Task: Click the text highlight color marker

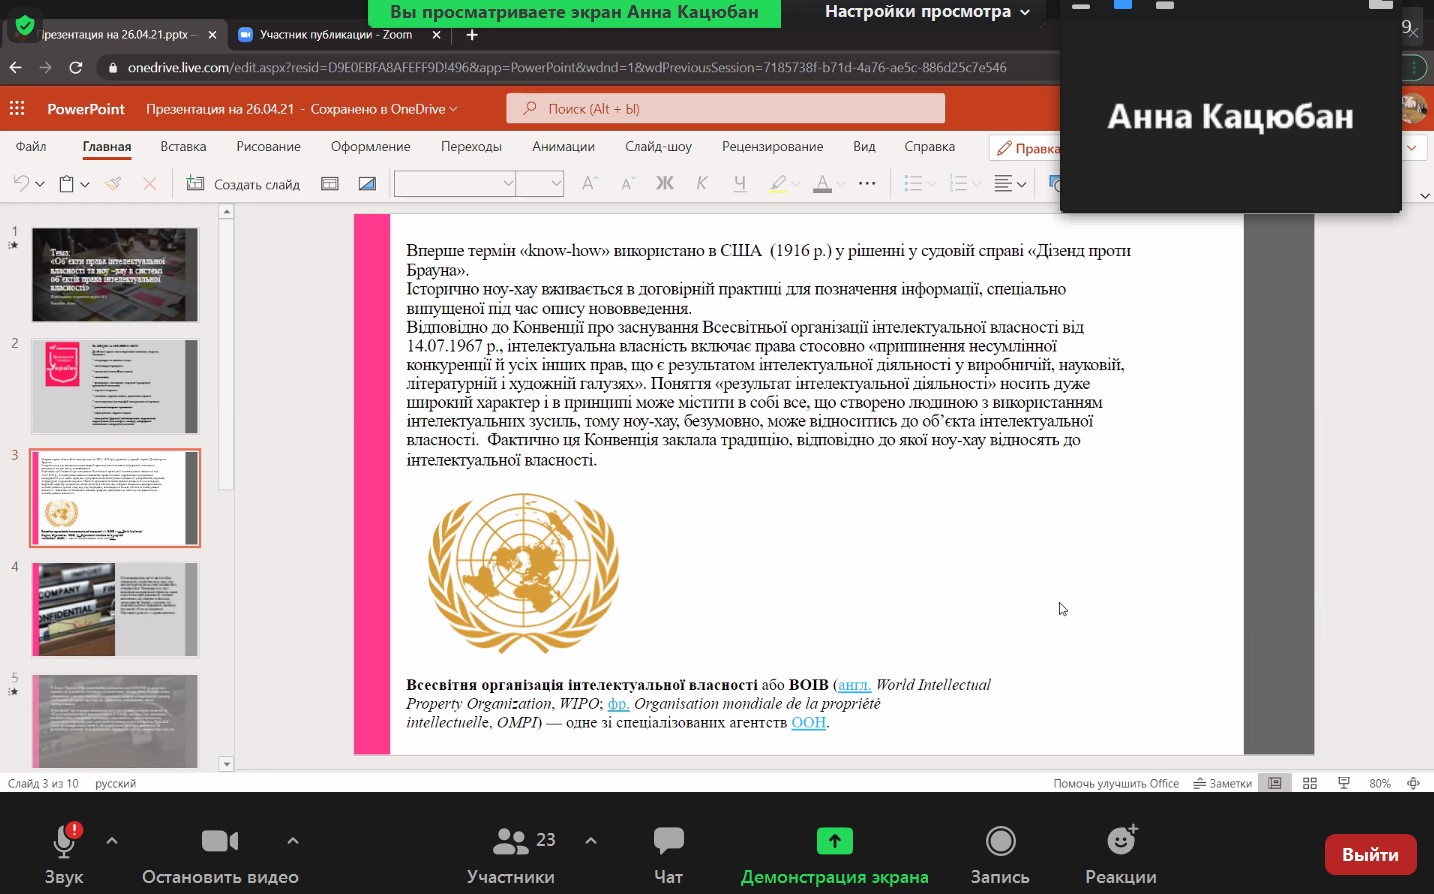Action: pyautogui.click(x=778, y=183)
